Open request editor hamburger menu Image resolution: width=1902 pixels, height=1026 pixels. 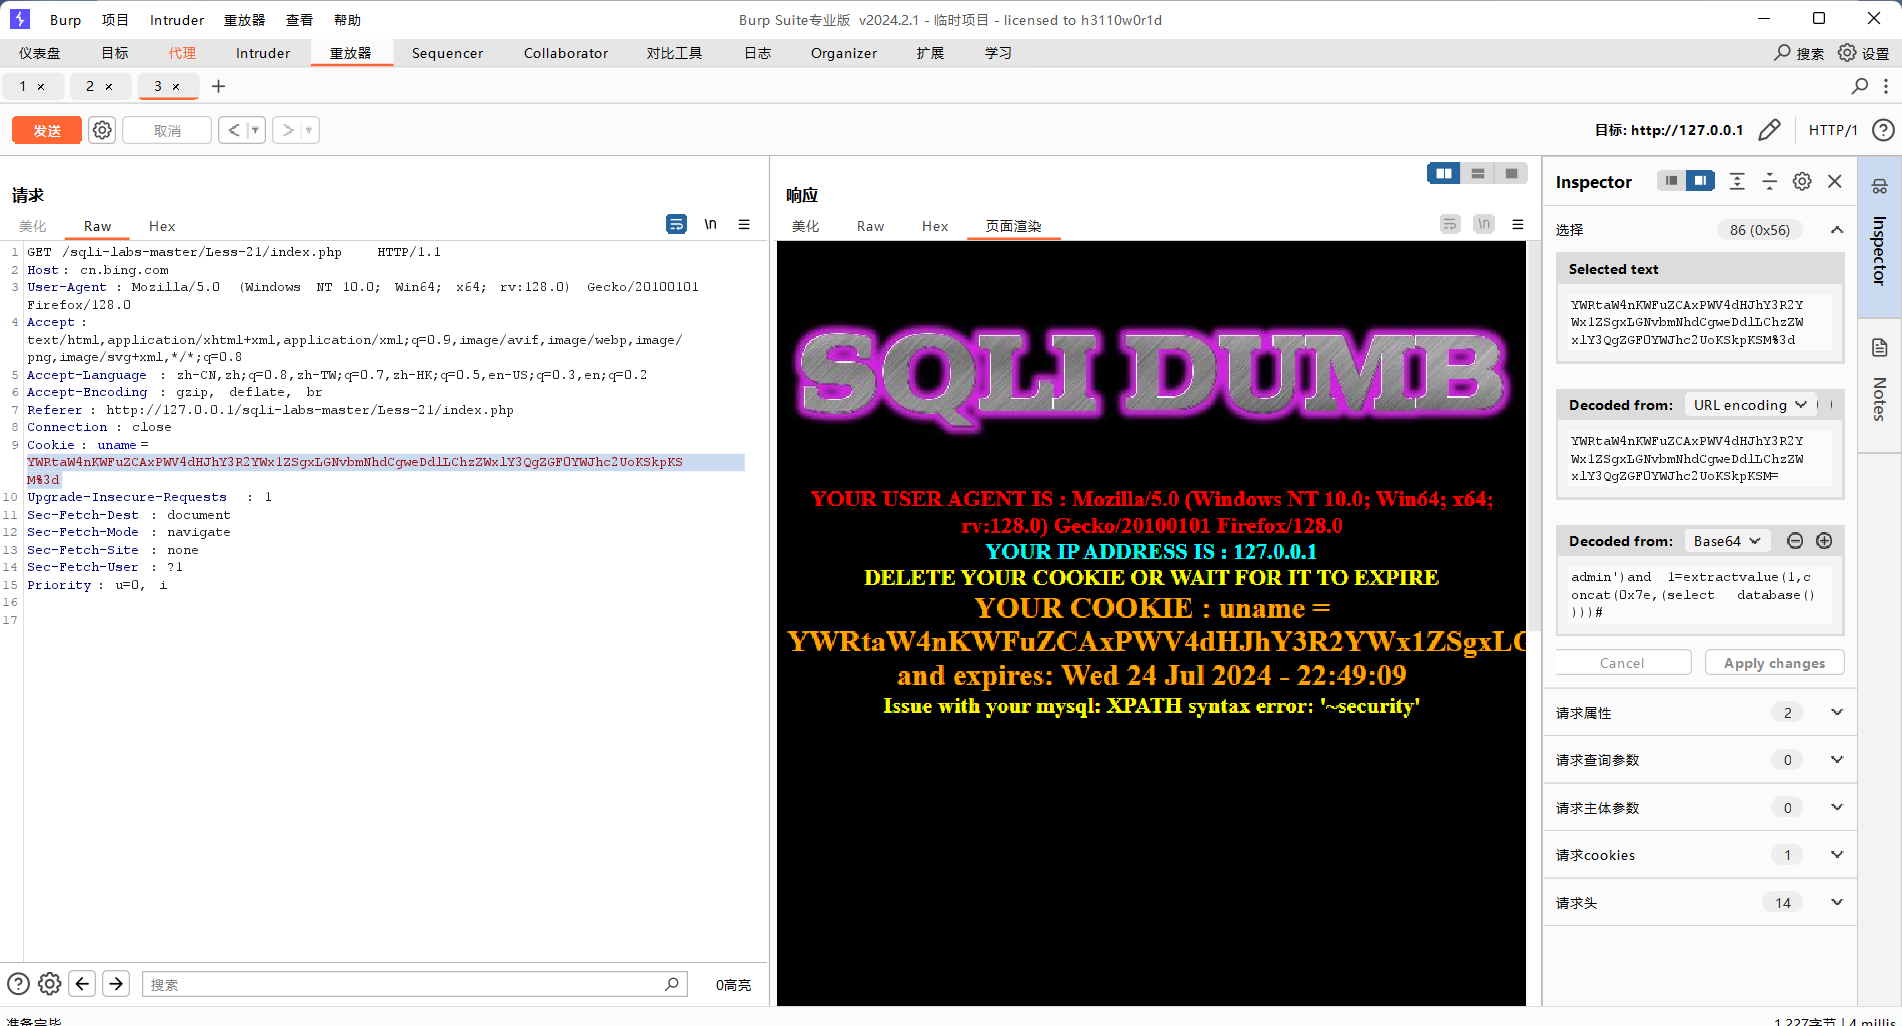tap(744, 224)
